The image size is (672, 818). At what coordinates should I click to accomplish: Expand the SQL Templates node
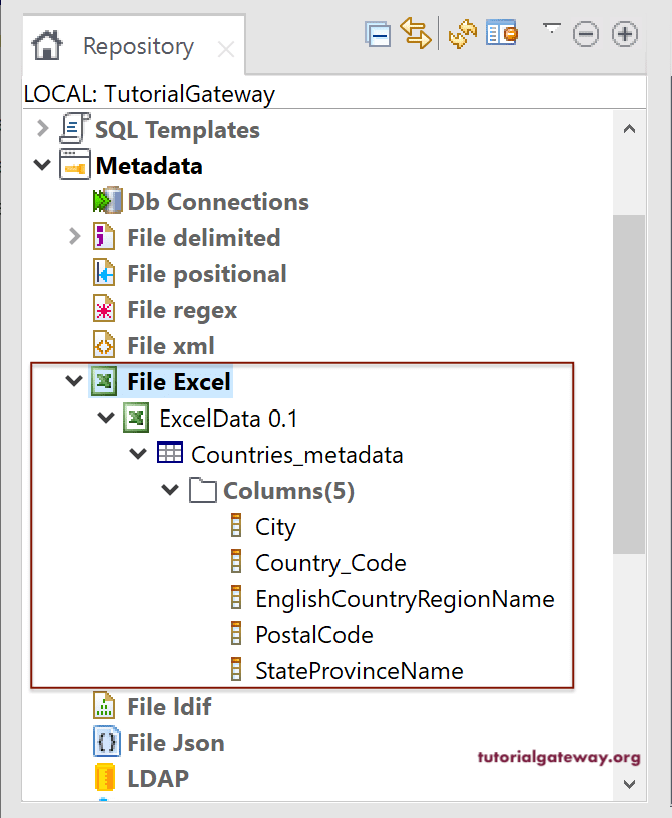pyautogui.click(x=42, y=128)
